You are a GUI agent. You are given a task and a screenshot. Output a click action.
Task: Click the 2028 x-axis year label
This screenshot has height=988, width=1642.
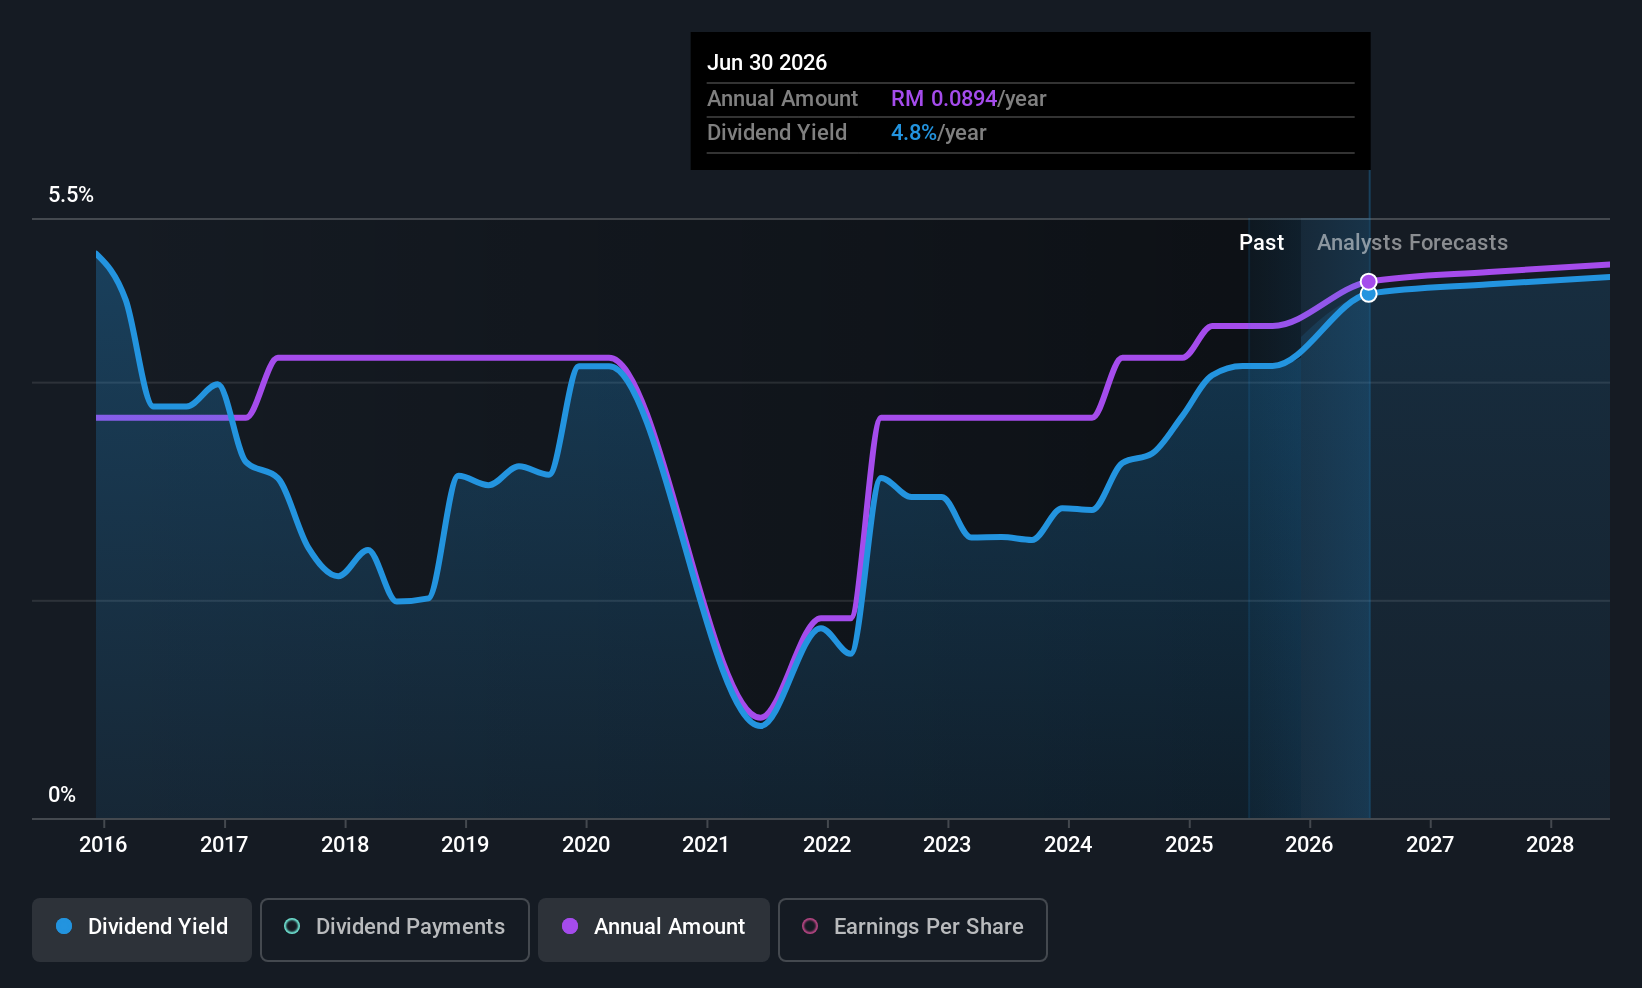click(x=1550, y=845)
